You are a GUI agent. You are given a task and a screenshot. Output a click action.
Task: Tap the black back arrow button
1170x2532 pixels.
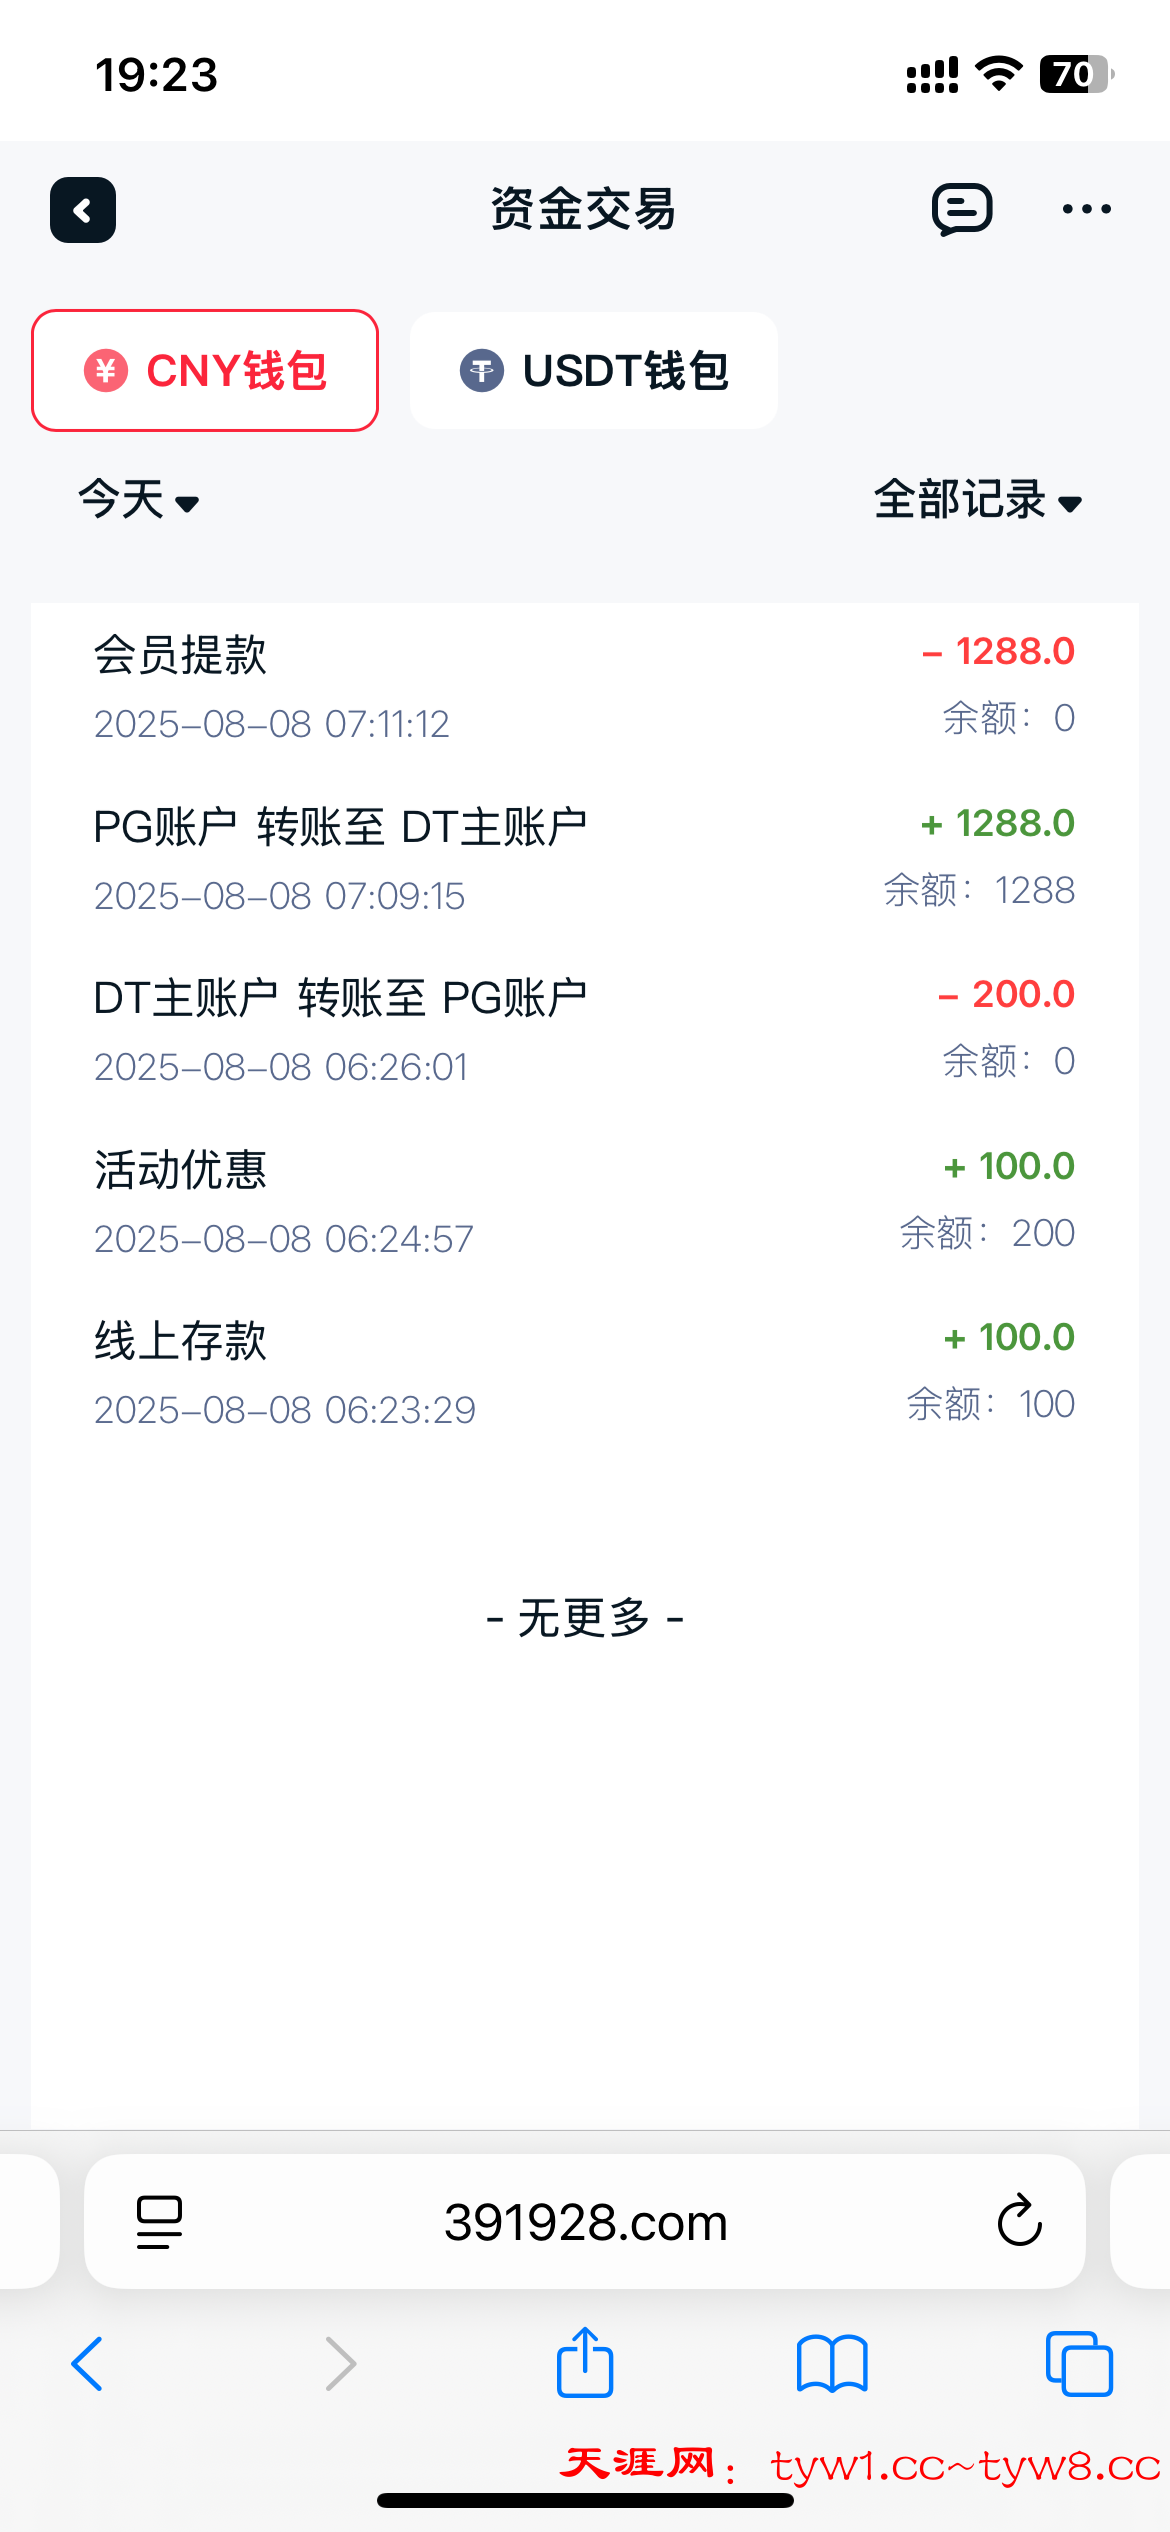click(x=83, y=210)
